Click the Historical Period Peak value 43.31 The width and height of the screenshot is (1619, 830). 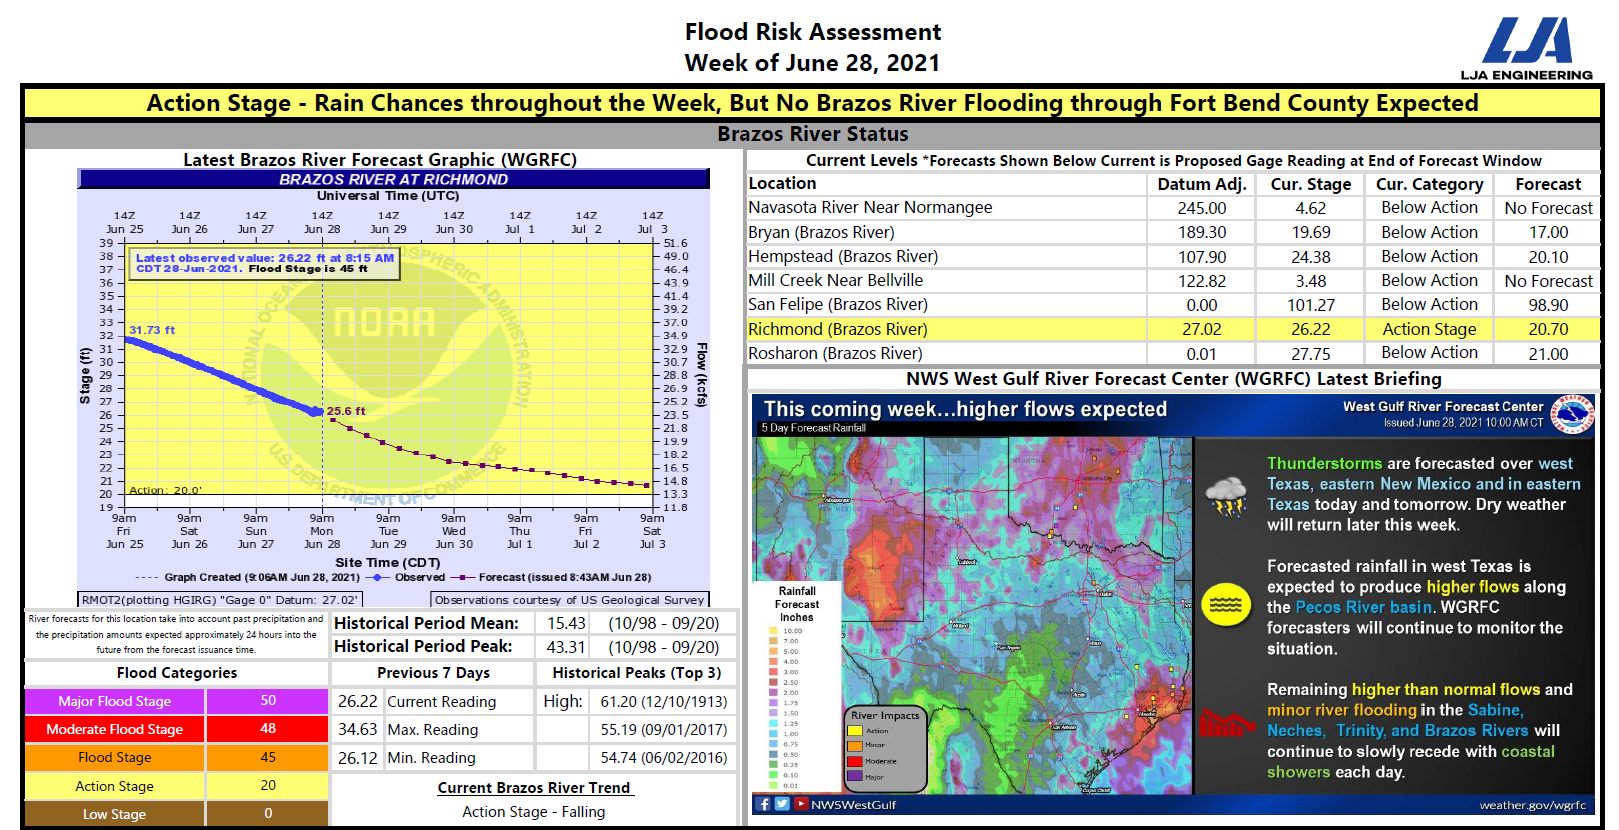566,647
